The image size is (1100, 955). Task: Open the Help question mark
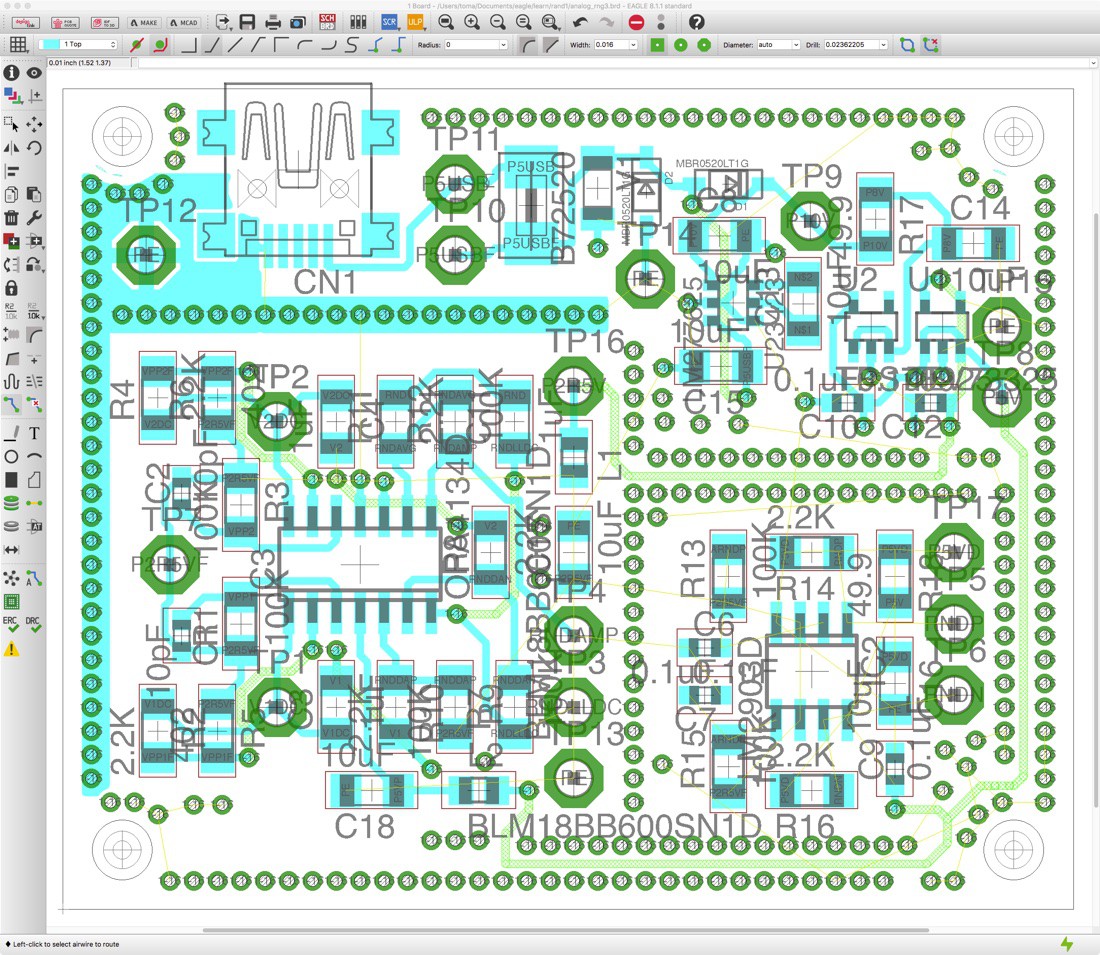pyautogui.click(x=696, y=22)
